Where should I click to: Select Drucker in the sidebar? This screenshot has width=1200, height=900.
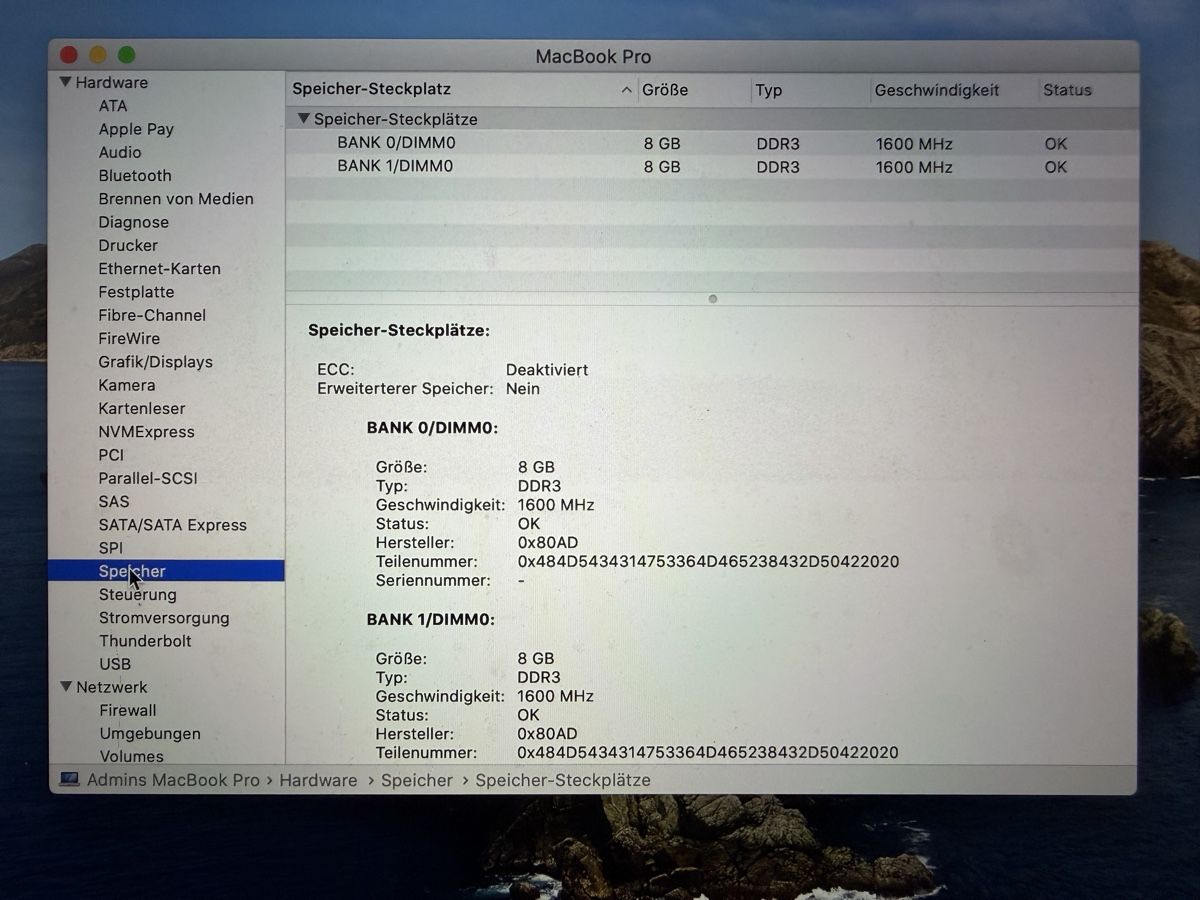tap(128, 245)
